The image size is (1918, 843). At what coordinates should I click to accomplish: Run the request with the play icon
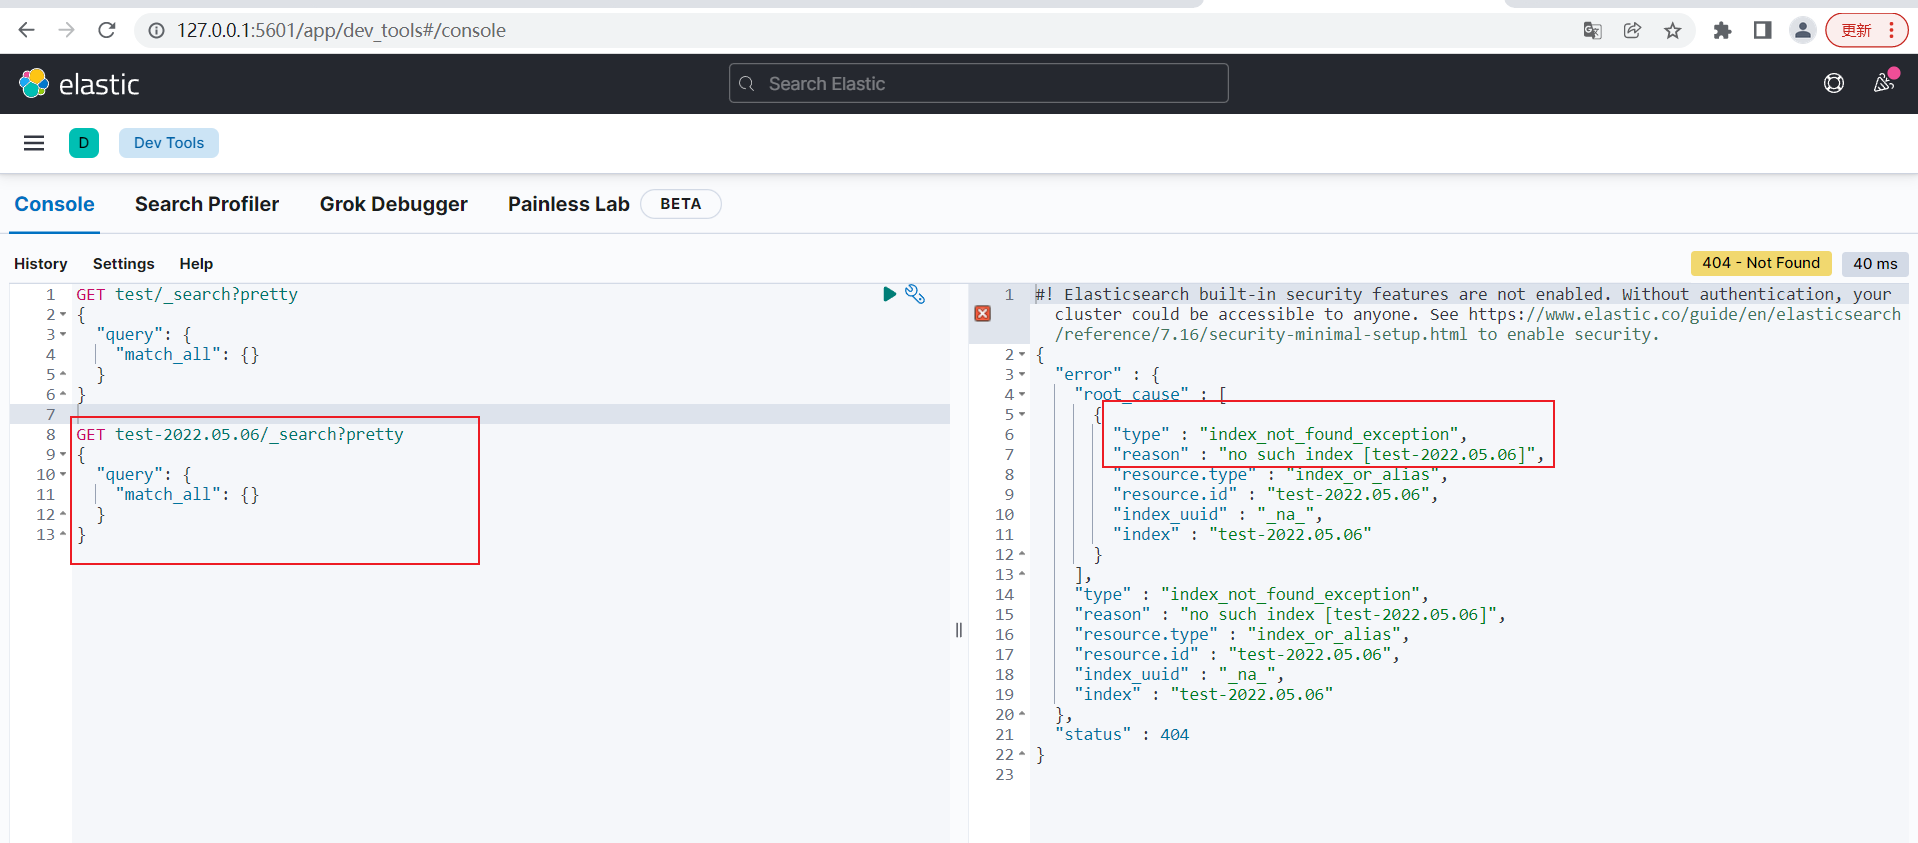889,294
